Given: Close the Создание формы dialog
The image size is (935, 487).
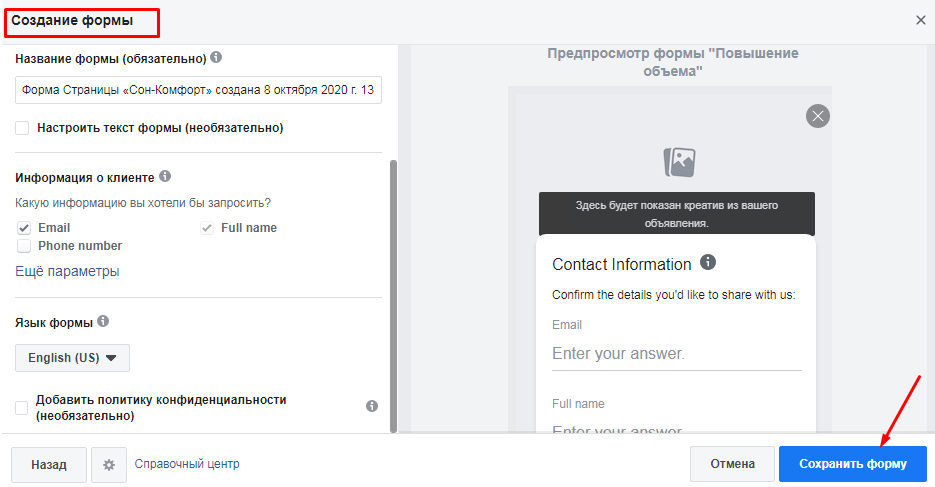Looking at the screenshot, I should pyautogui.click(x=920, y=20).
